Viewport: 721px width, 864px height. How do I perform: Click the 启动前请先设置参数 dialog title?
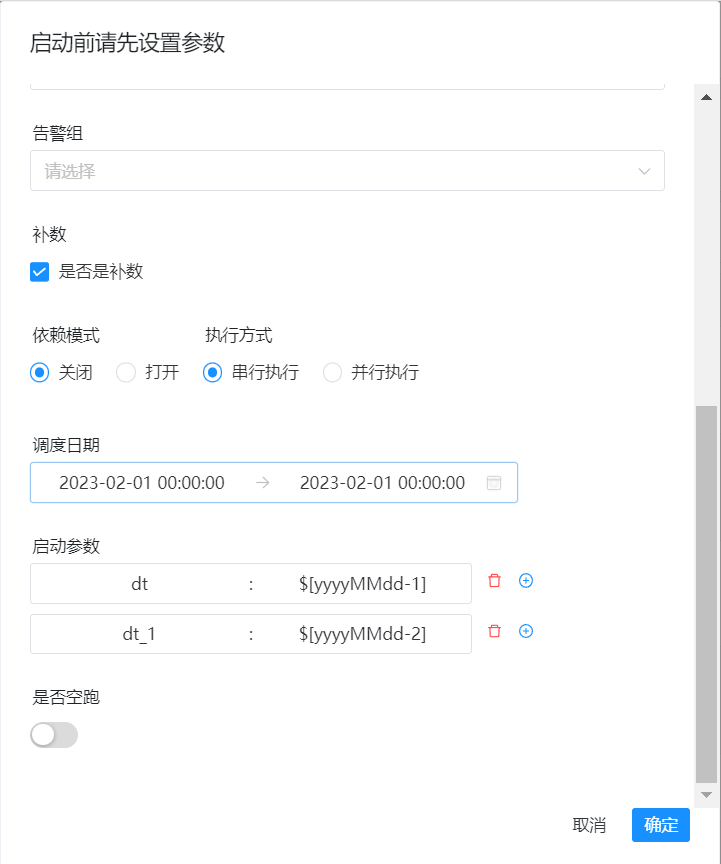point(127,42)
